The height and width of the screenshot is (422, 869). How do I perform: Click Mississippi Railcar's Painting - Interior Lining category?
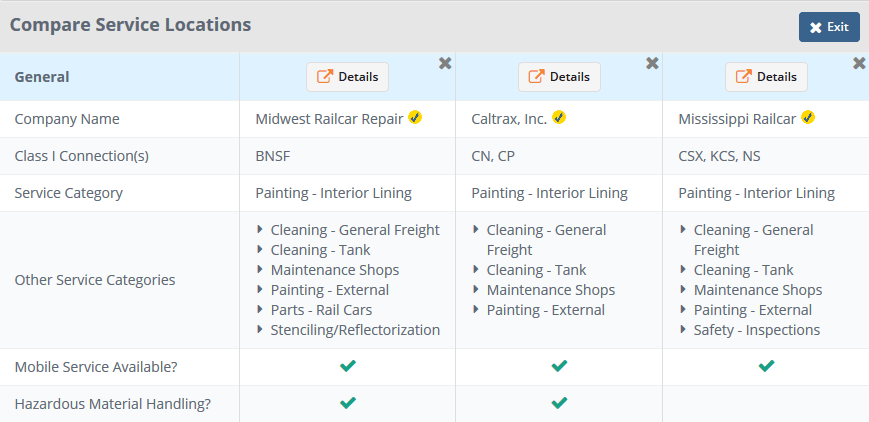click(756, 193)
